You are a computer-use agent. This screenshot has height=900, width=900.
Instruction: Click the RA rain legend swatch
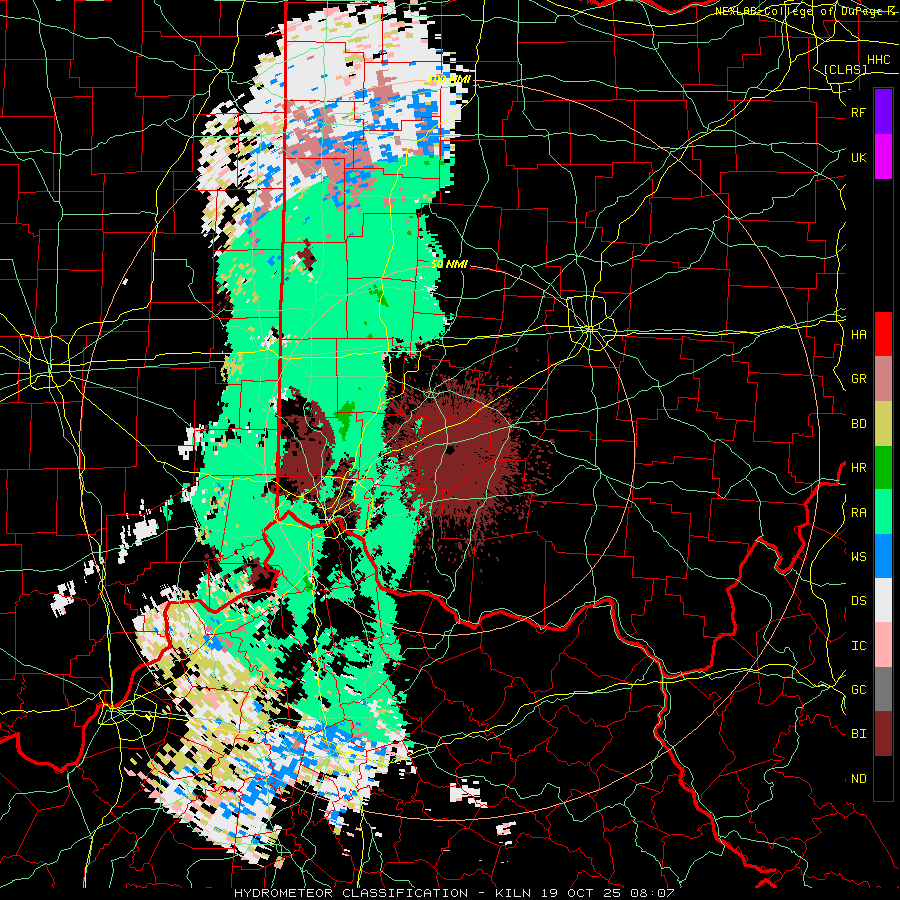883,512
